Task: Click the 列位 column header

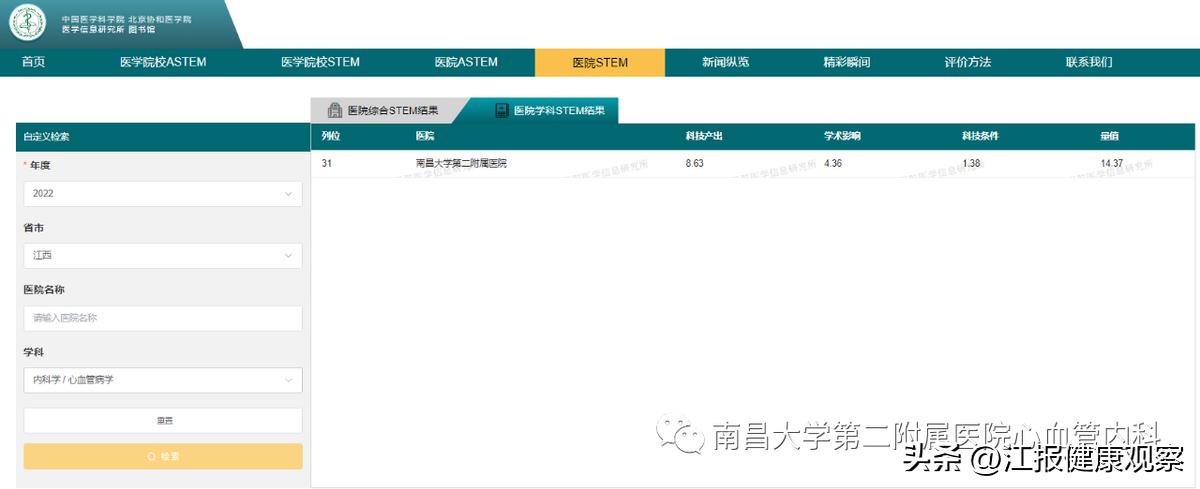Action: 331,136
